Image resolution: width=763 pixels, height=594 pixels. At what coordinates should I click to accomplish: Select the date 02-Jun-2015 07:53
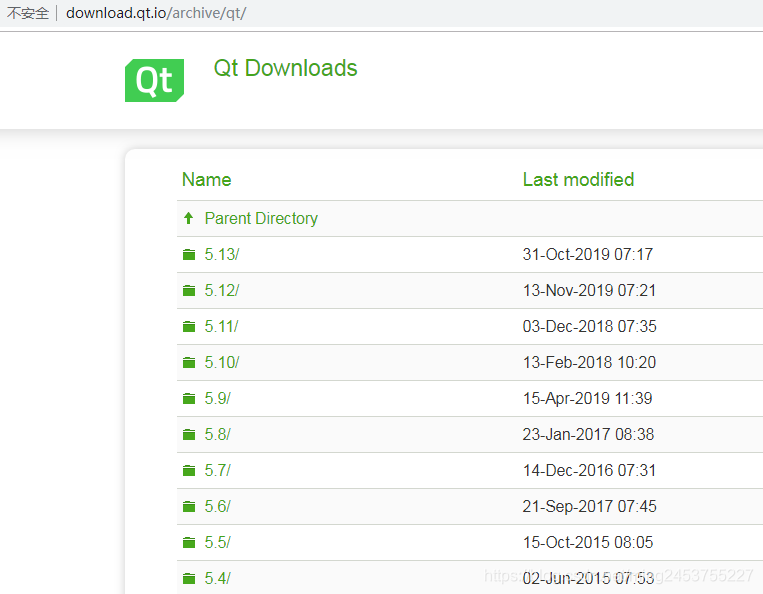point(588,578)
